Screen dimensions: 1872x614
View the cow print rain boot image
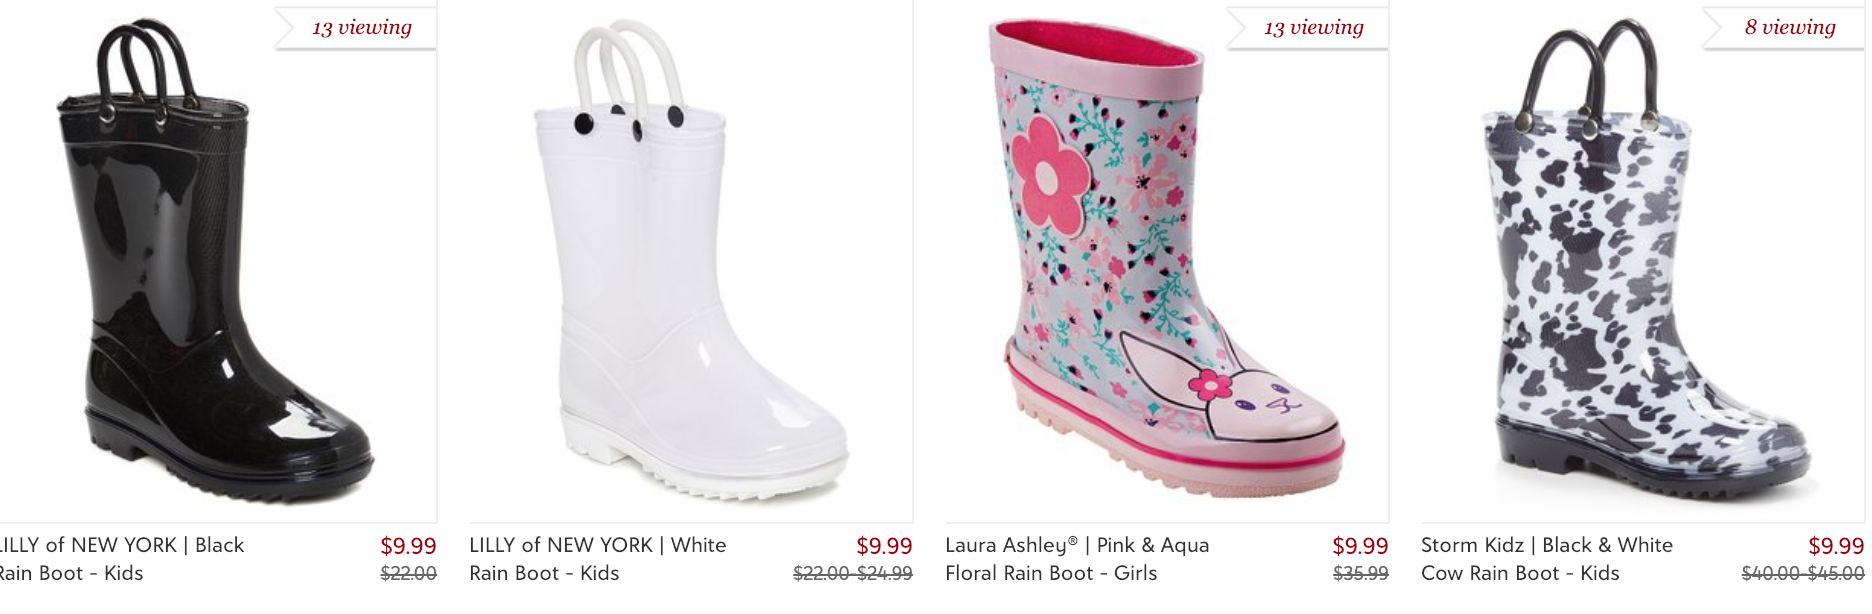tap(1643, 261)
